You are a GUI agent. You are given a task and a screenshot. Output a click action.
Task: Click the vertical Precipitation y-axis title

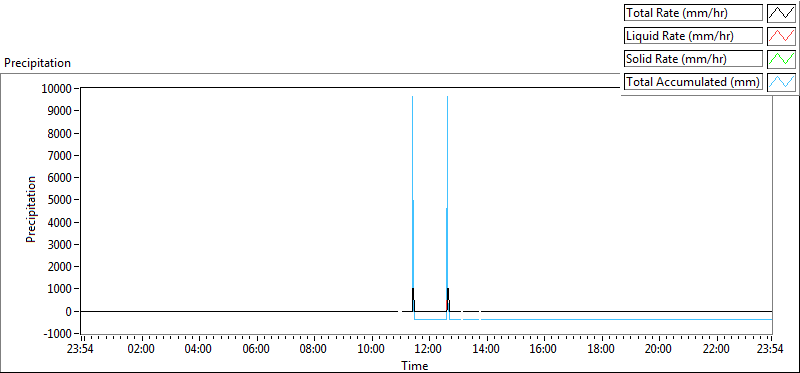pos(31,209)
